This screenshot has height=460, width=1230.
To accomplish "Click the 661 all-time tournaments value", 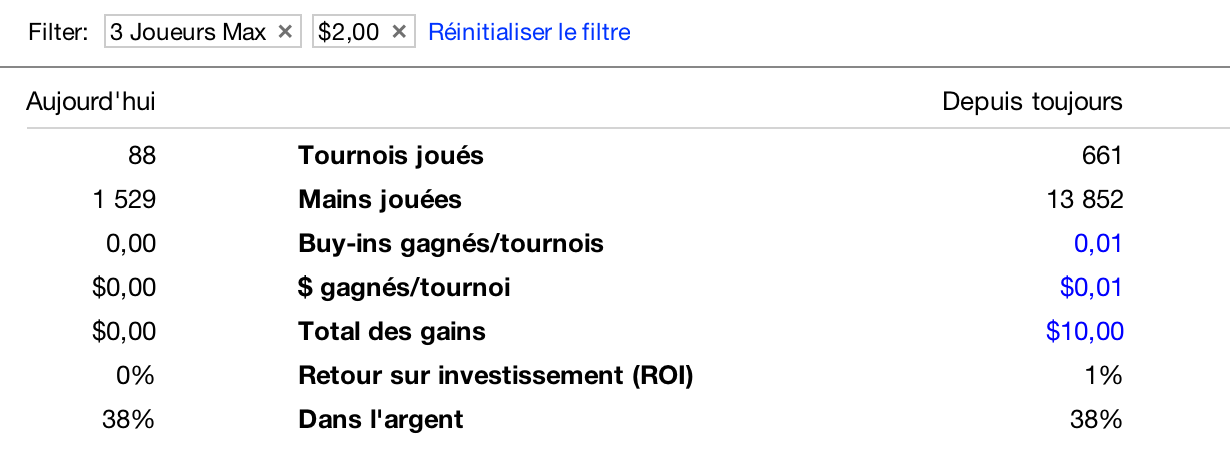I will pos(1102,156).
